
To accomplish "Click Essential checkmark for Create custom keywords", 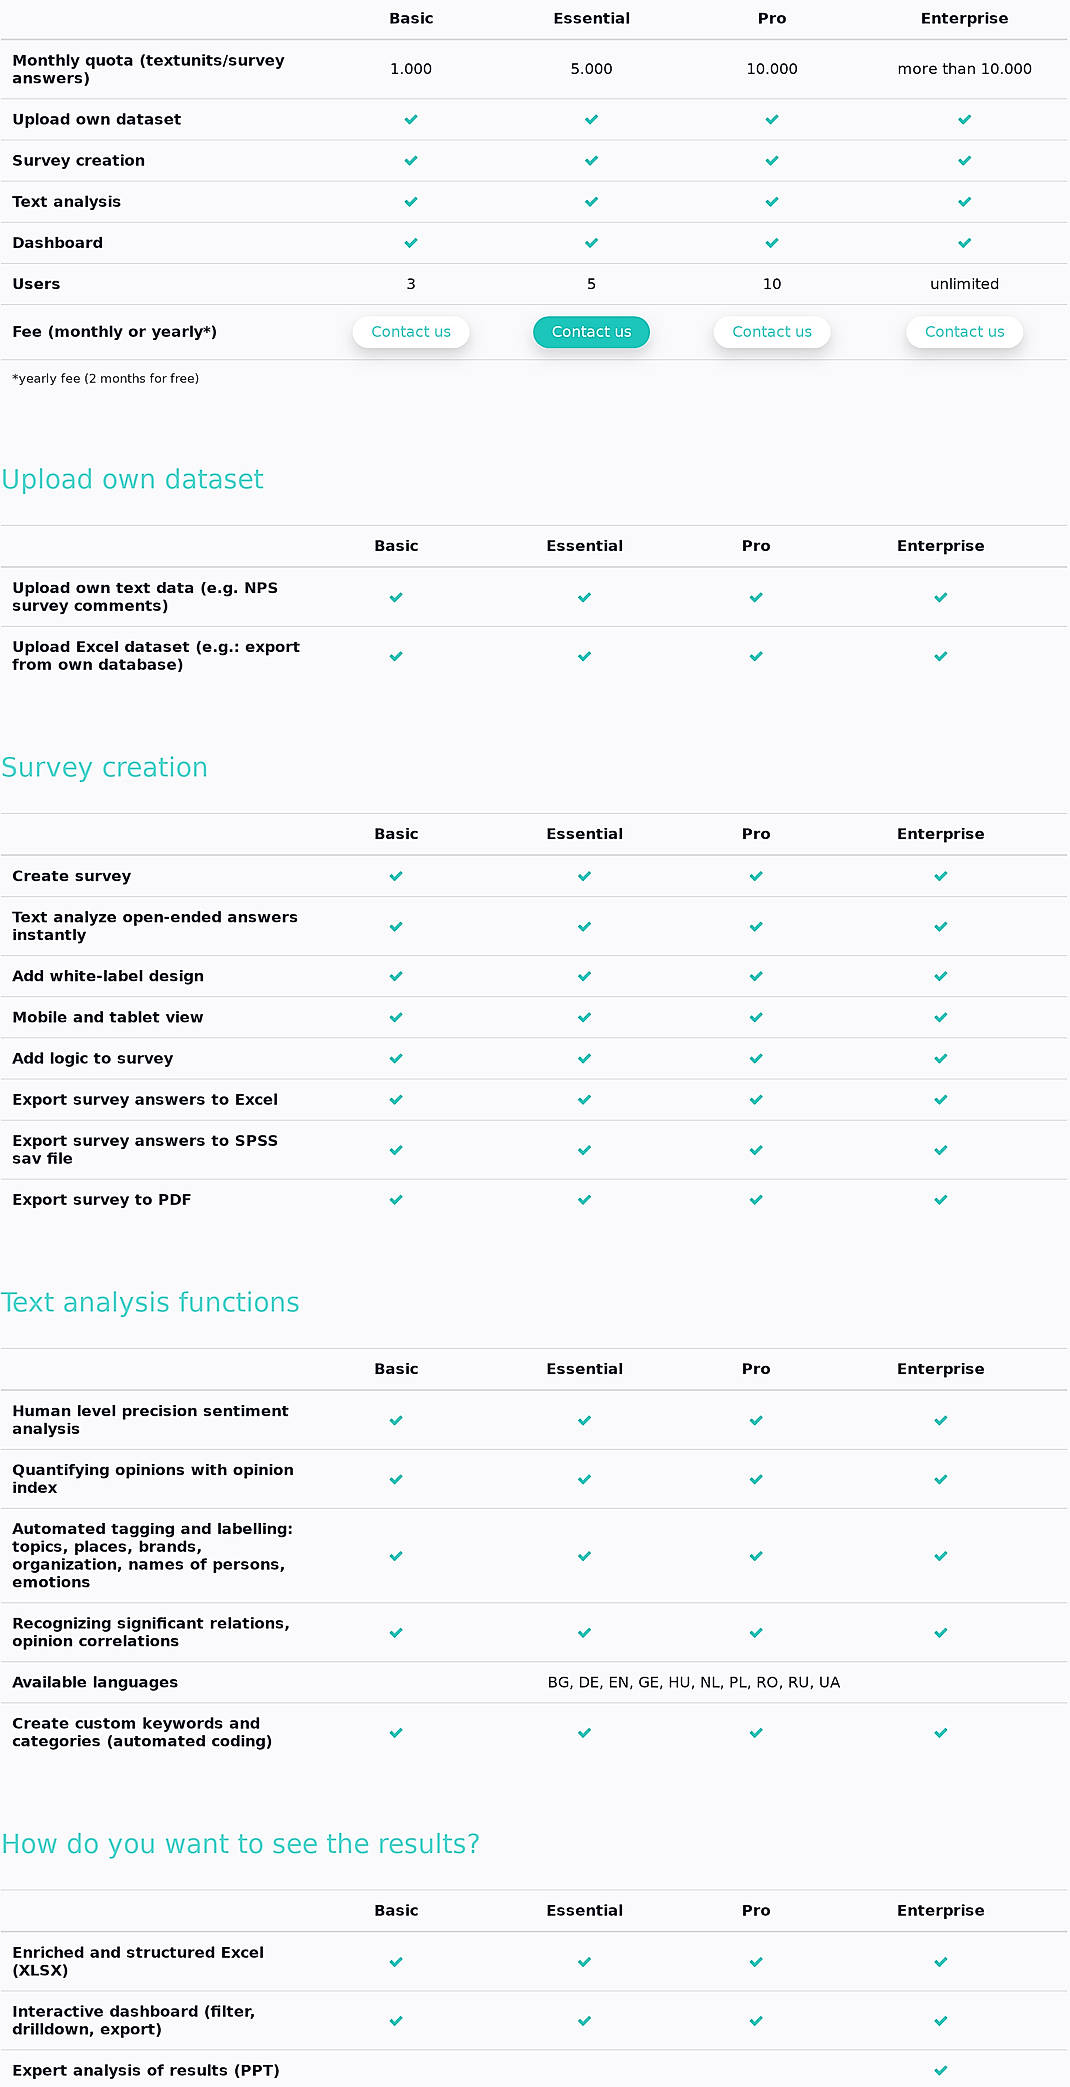I will (x=584, y=1732).
